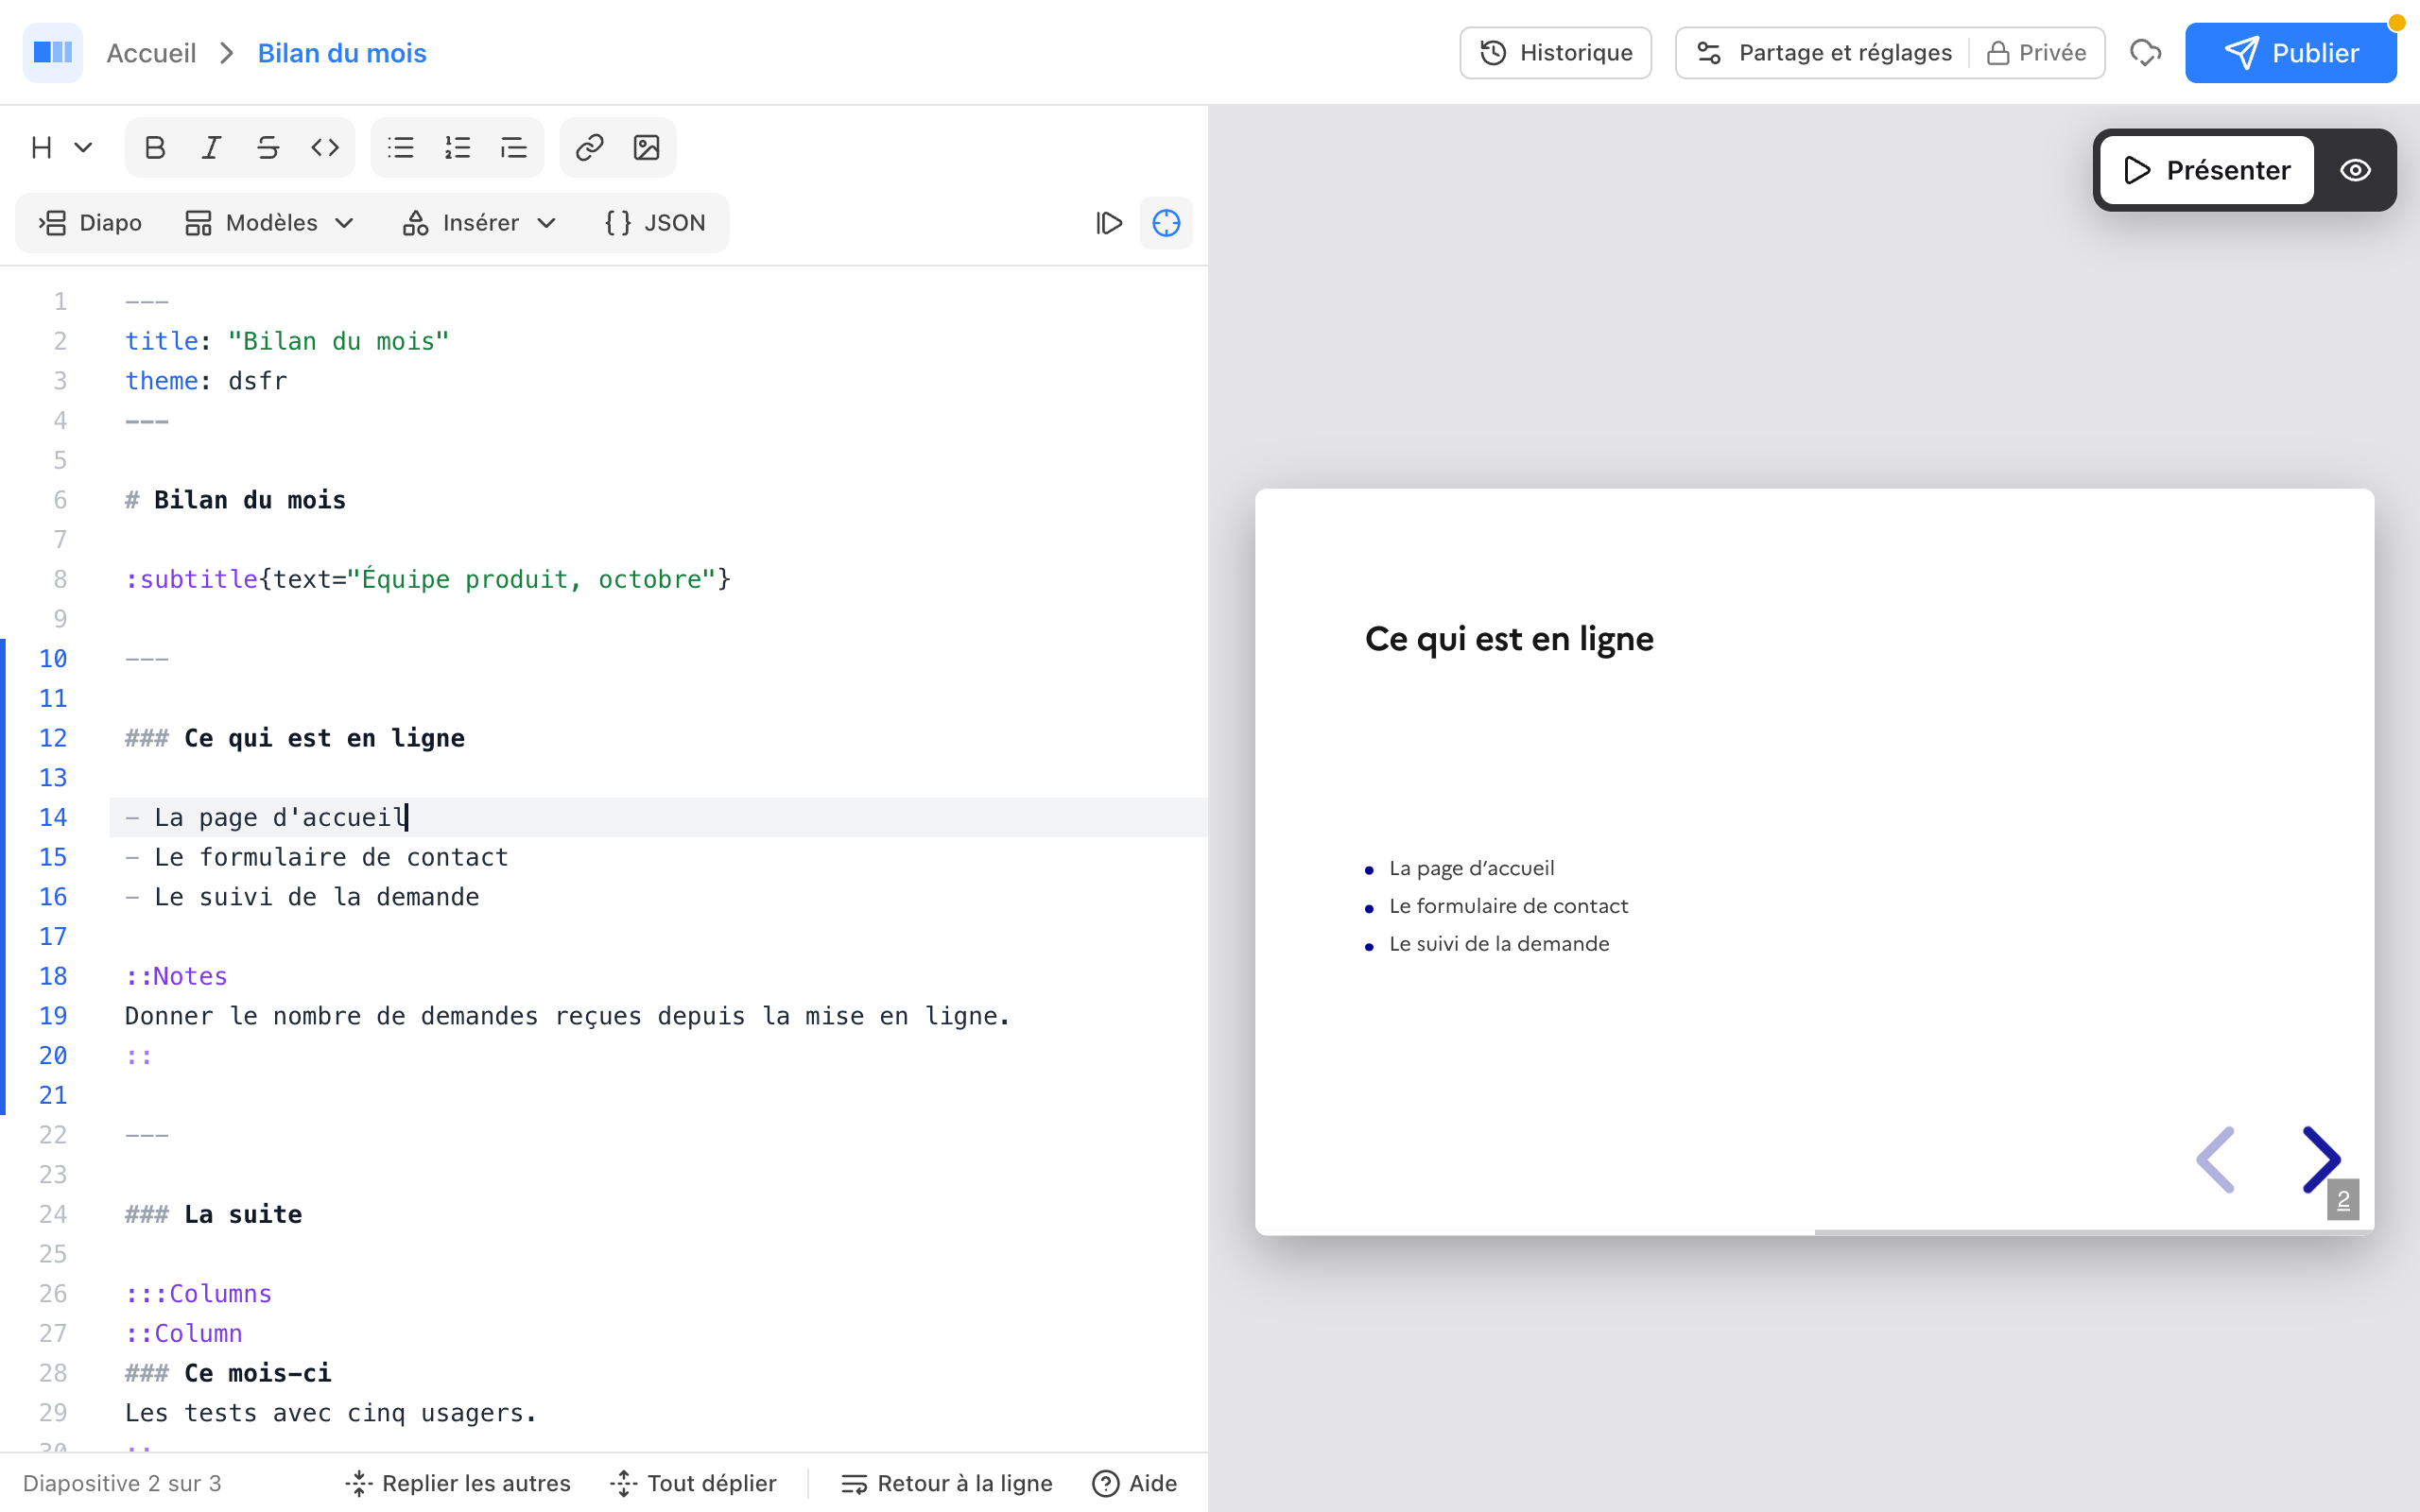This screenshot has height=1512, width=2420.
Task: Click line "### La suite" in editor
Action: [213, 1214]
